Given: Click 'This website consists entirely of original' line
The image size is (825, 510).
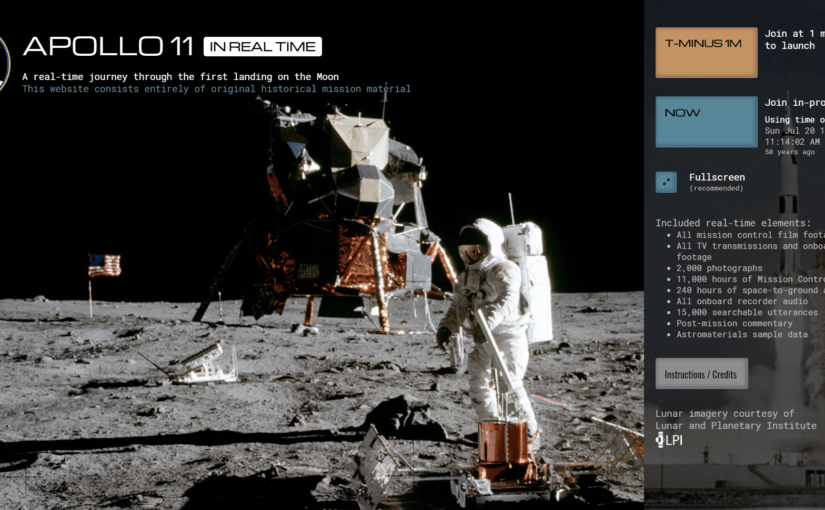Looking at the screenshot, I should click(x=216, y=89).
